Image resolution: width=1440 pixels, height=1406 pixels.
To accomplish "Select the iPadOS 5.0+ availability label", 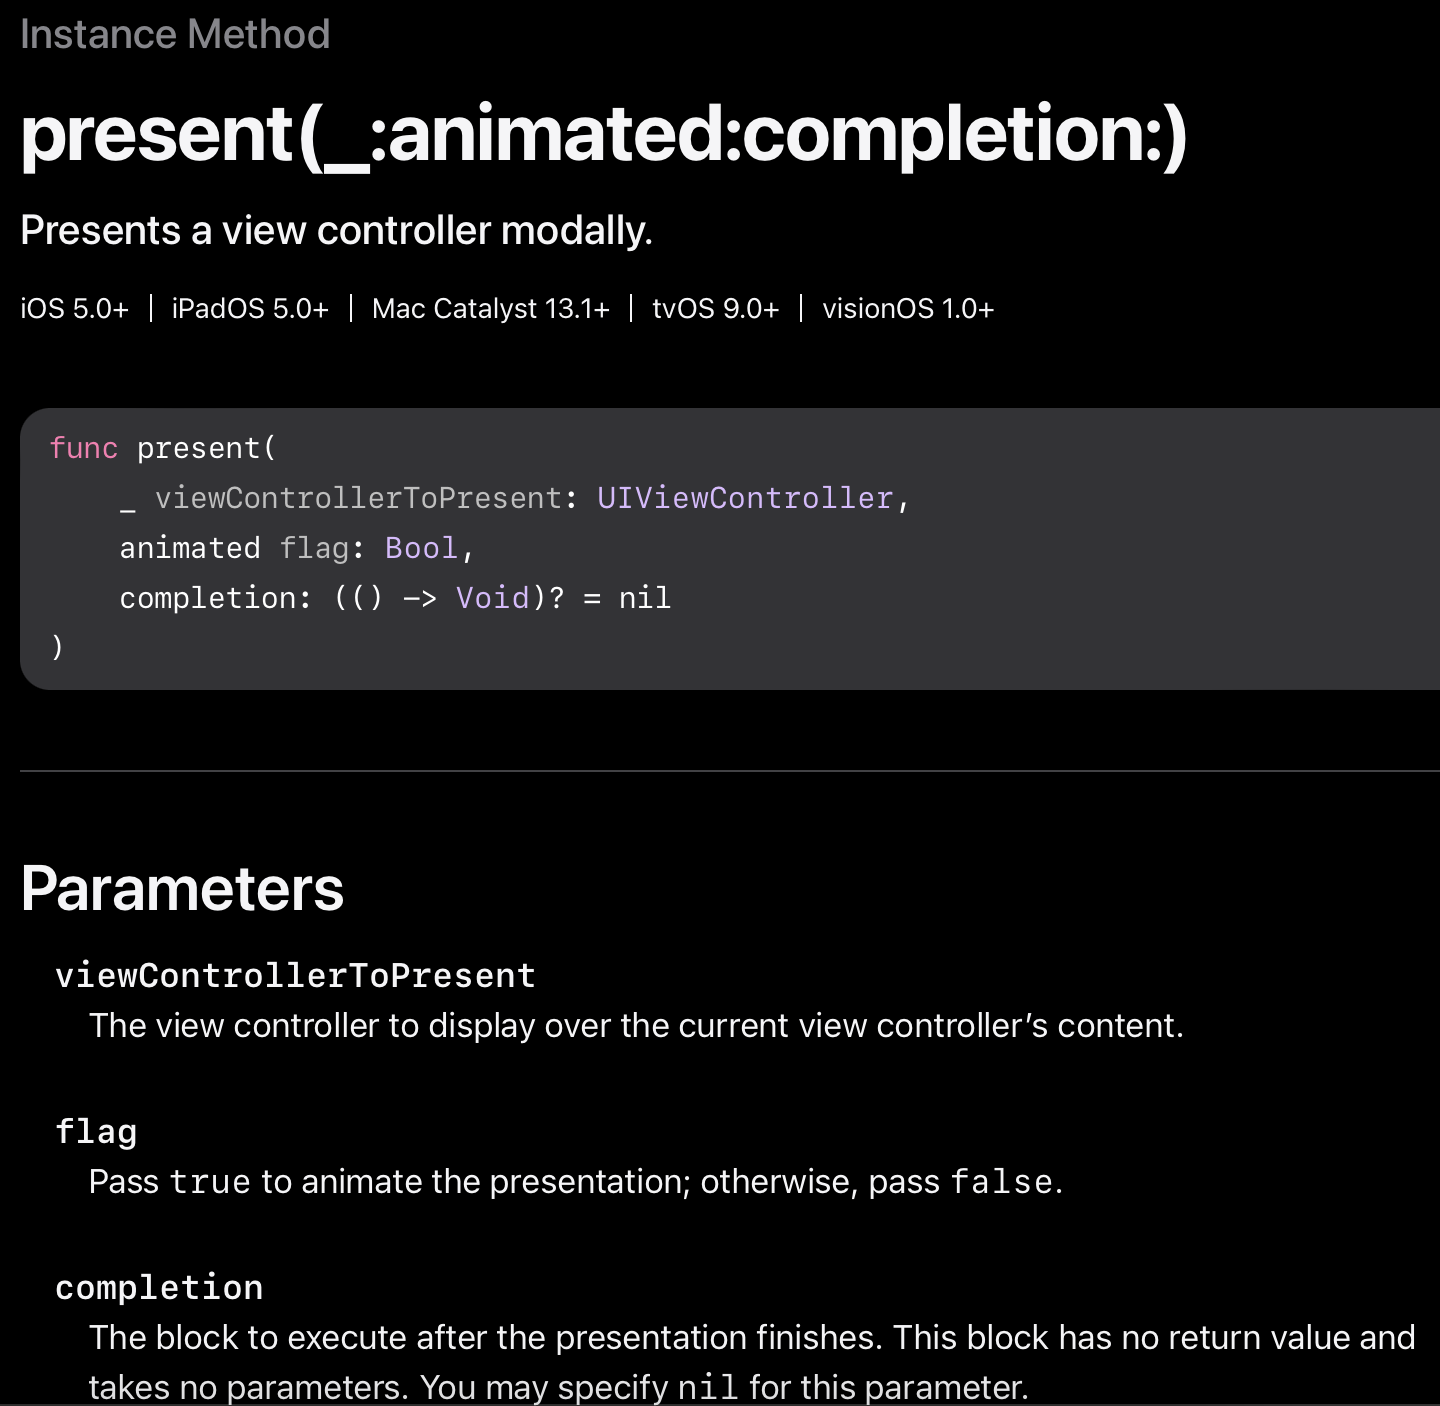I will [x=250, y=309].
